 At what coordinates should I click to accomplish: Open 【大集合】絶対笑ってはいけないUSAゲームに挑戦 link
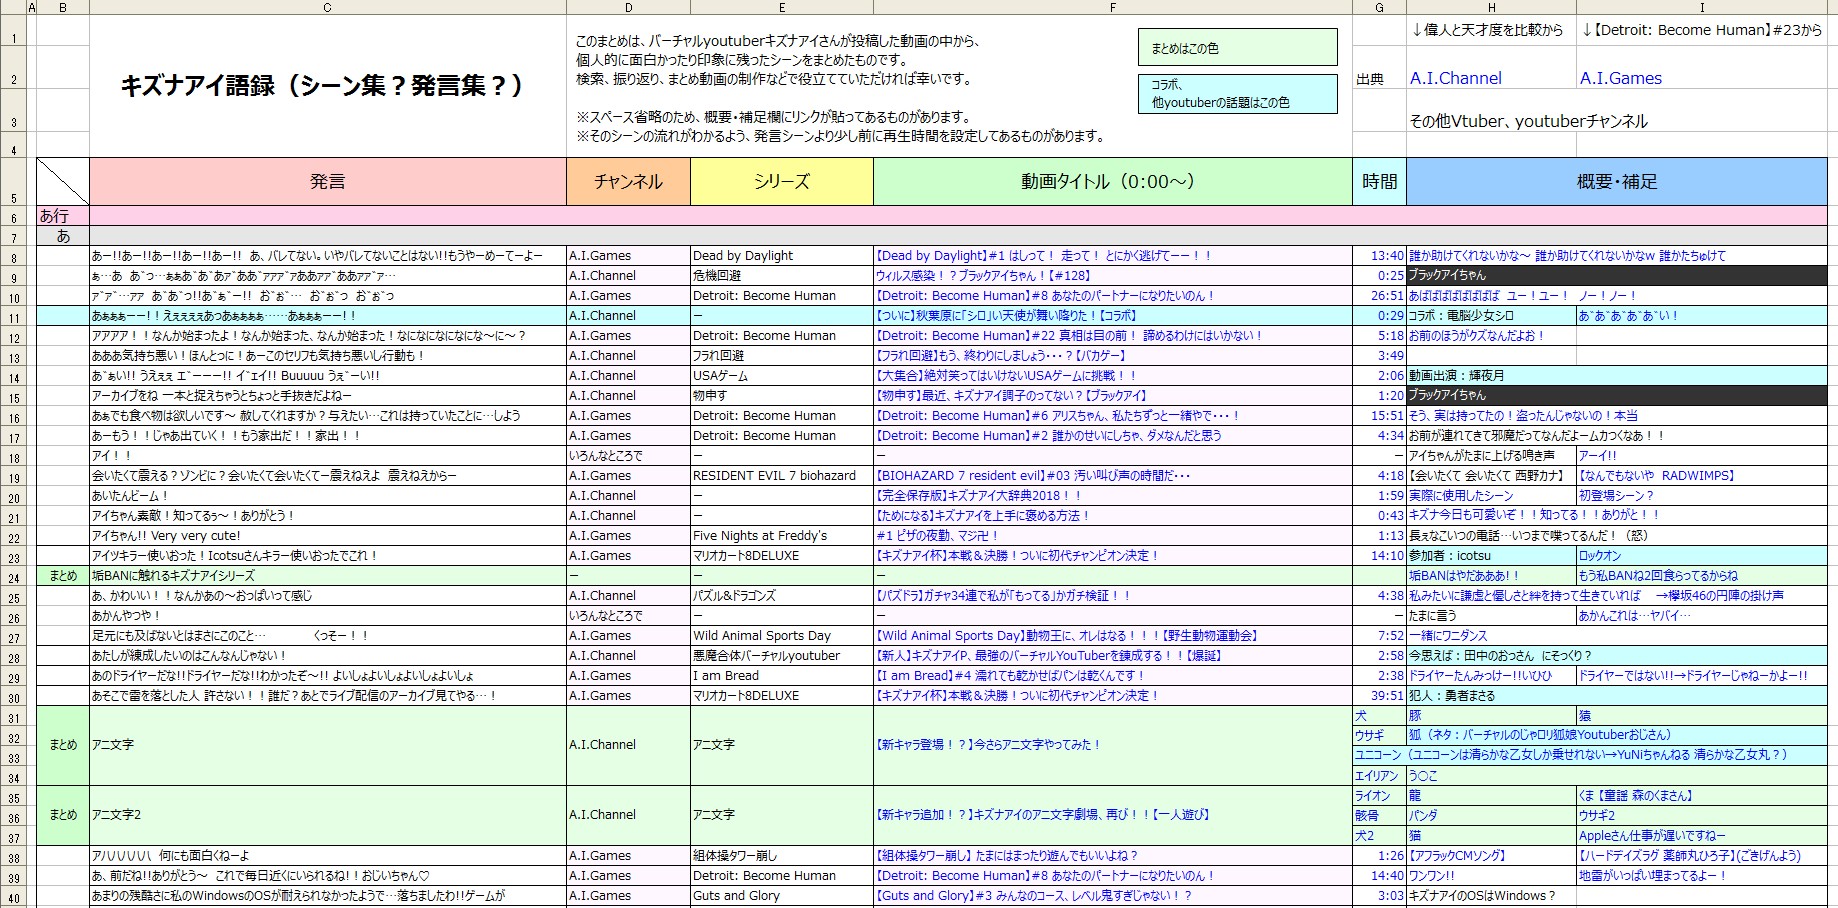coord(1006,376)
